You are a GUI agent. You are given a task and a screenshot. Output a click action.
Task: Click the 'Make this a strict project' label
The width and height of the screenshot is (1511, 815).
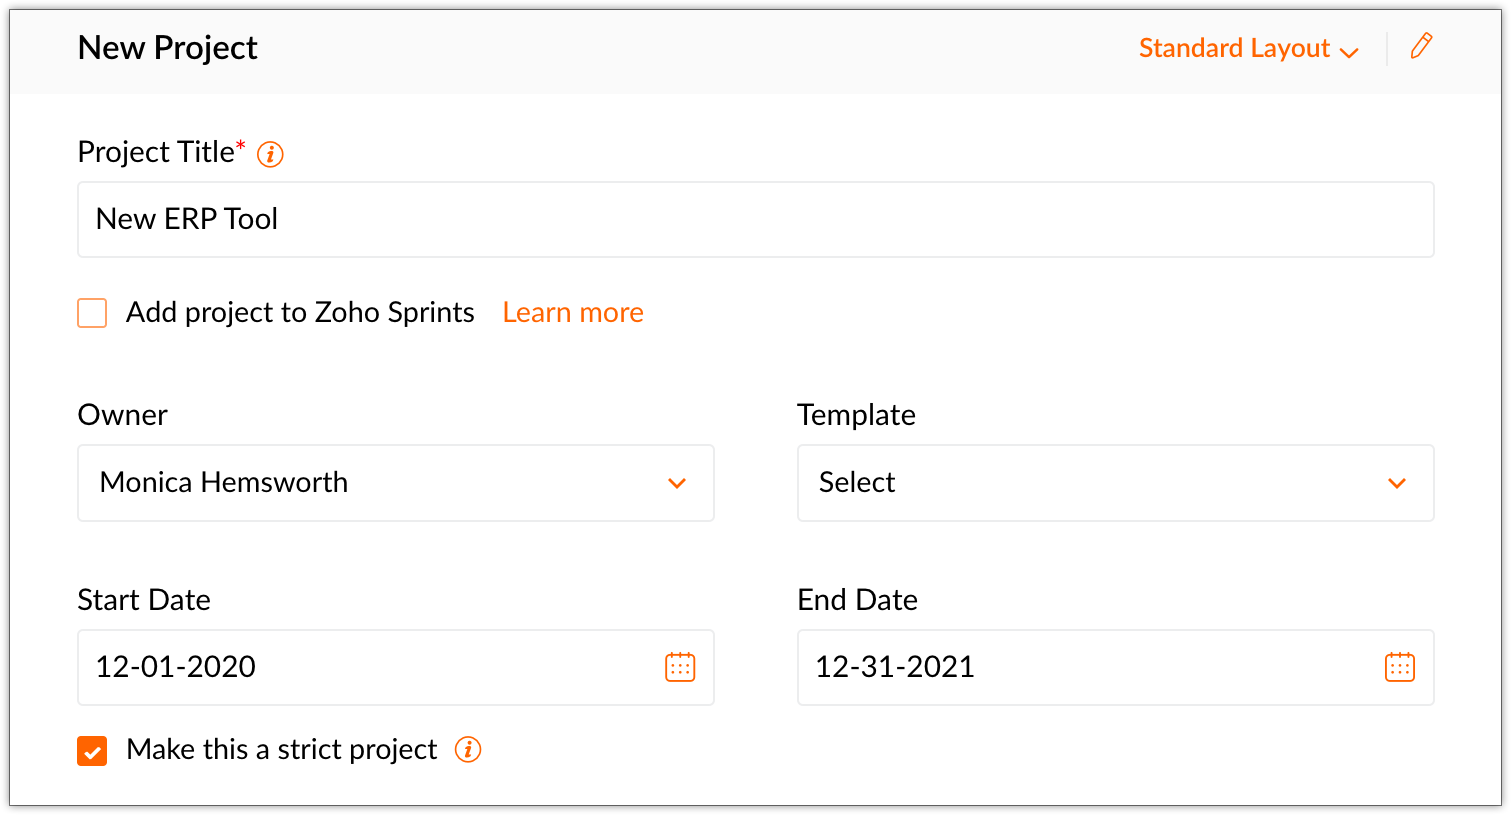(282, 749)
